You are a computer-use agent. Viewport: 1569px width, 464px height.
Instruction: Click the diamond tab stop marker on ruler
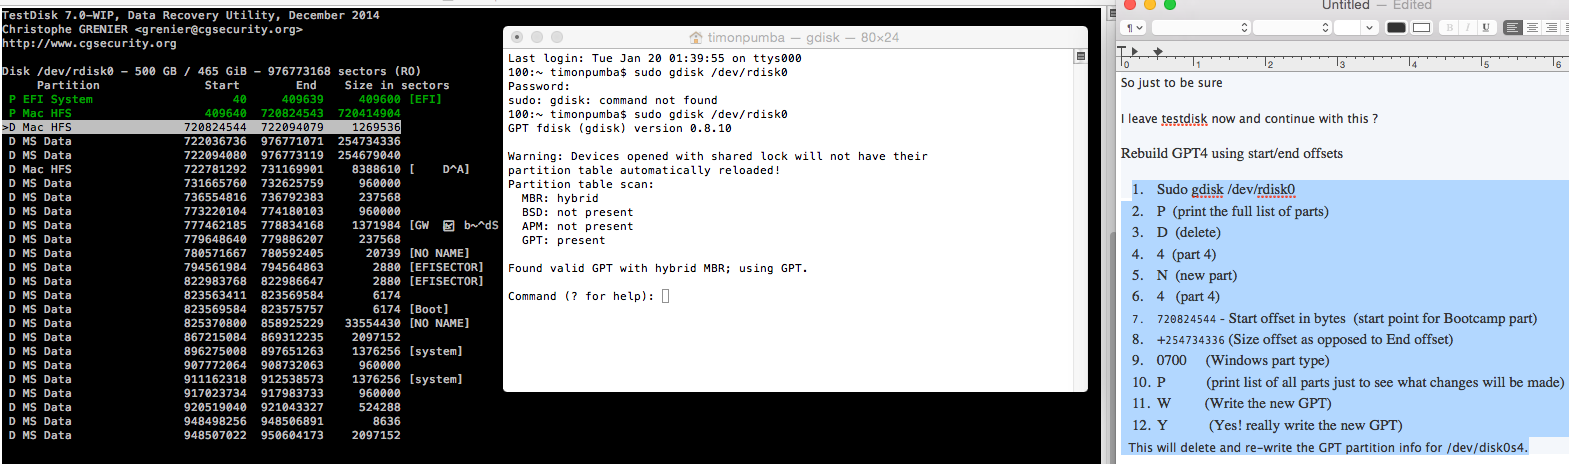coord(1158,52)
